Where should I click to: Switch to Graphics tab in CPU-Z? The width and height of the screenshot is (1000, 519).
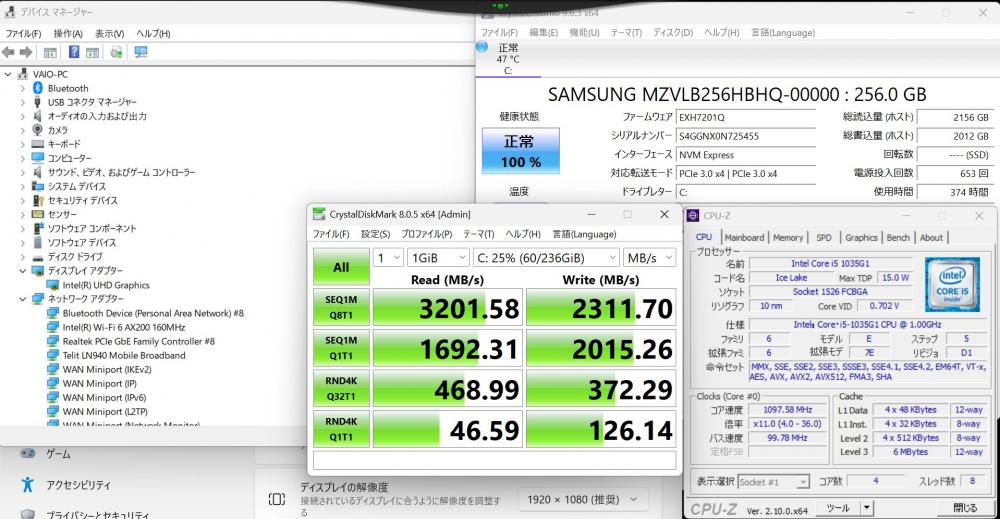[x=861, y=237]
